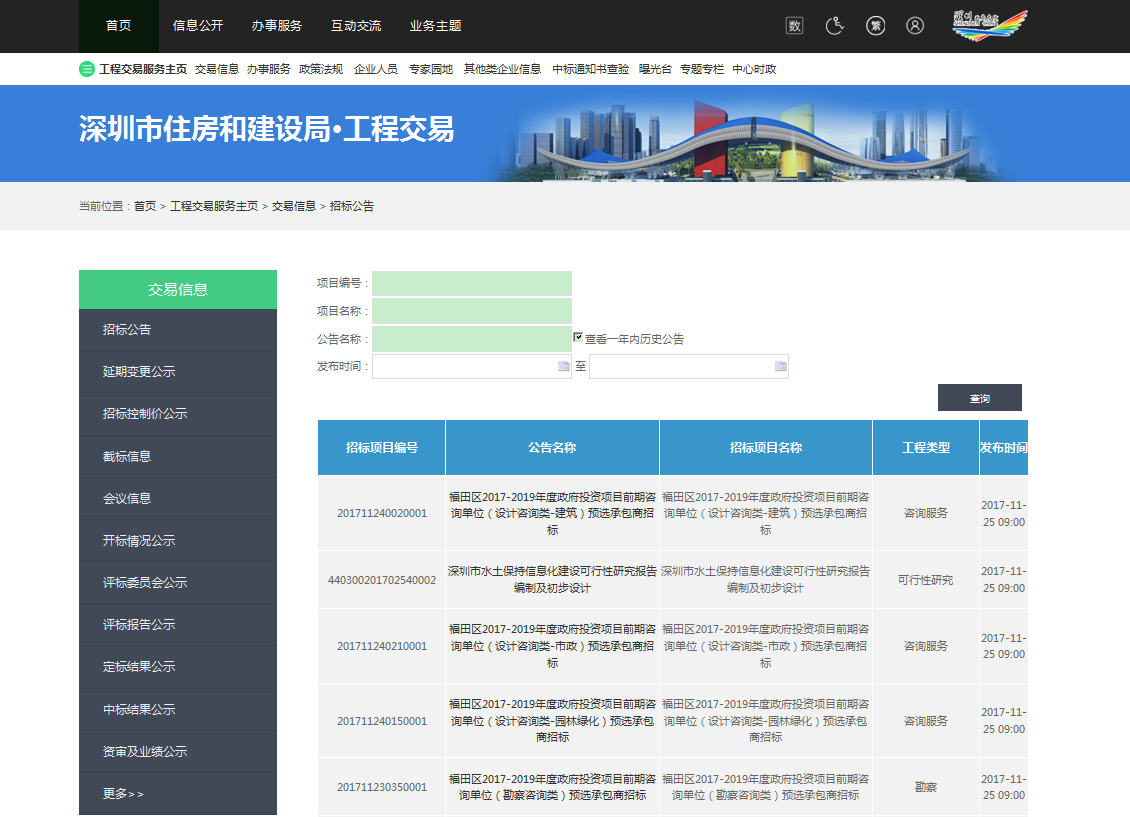
Task: Click the 招标项目编号 column header
Action: [382, 447]
